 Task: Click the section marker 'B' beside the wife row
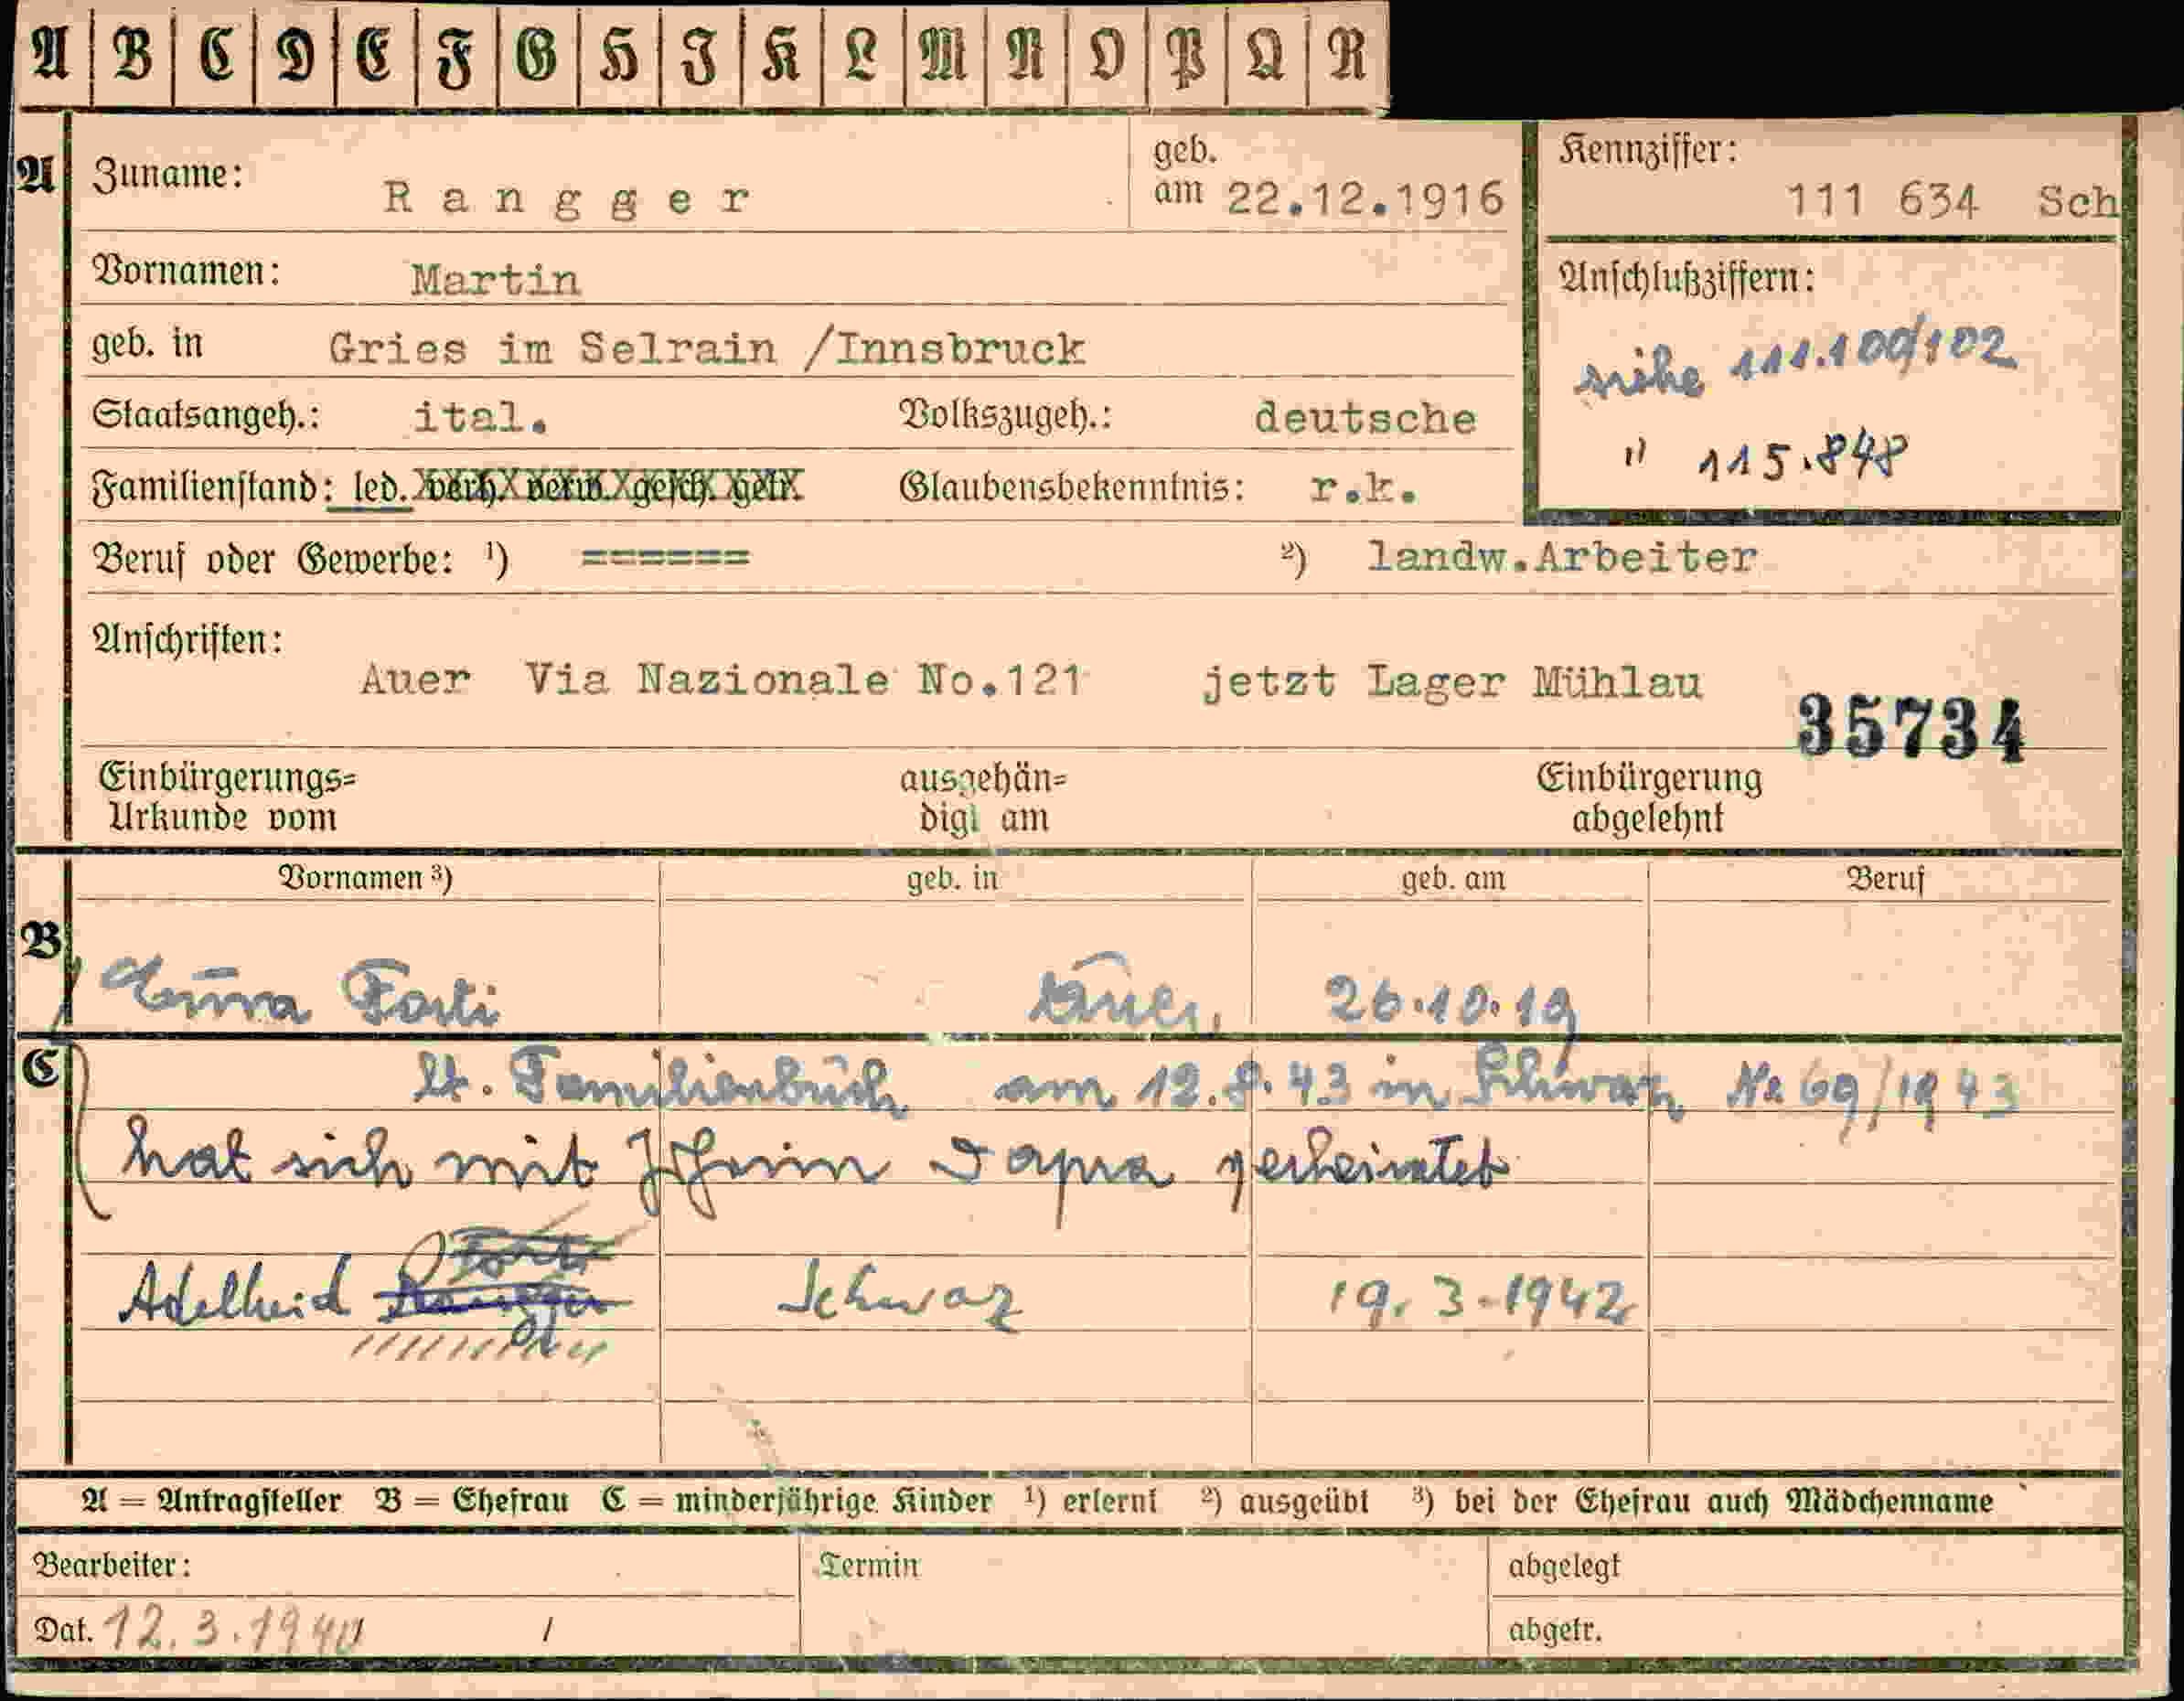point(42,941)
